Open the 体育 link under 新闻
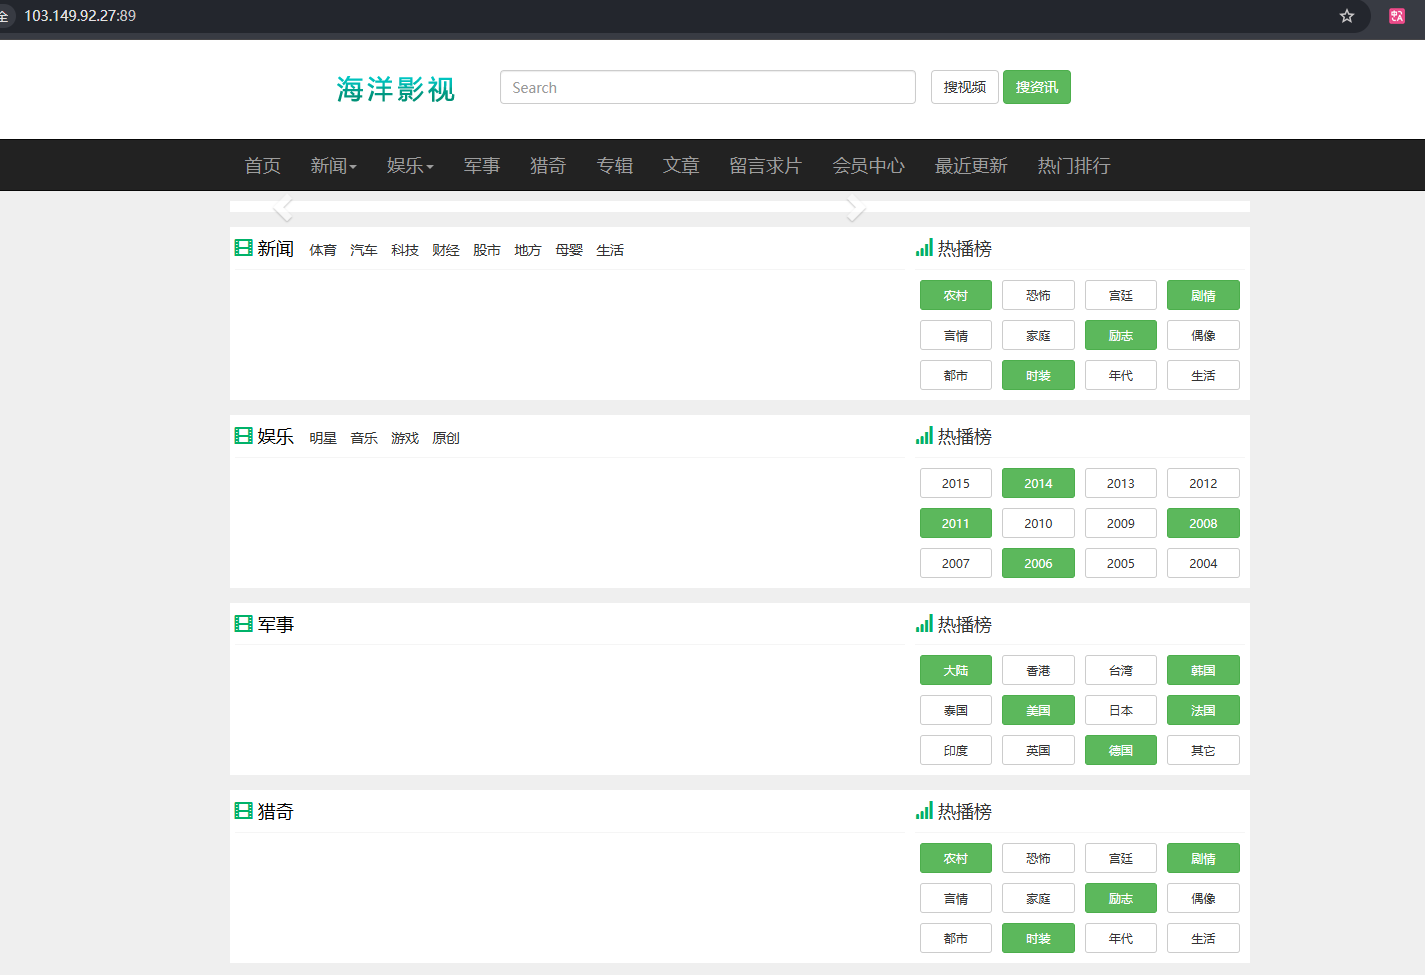 coord(322,250)
